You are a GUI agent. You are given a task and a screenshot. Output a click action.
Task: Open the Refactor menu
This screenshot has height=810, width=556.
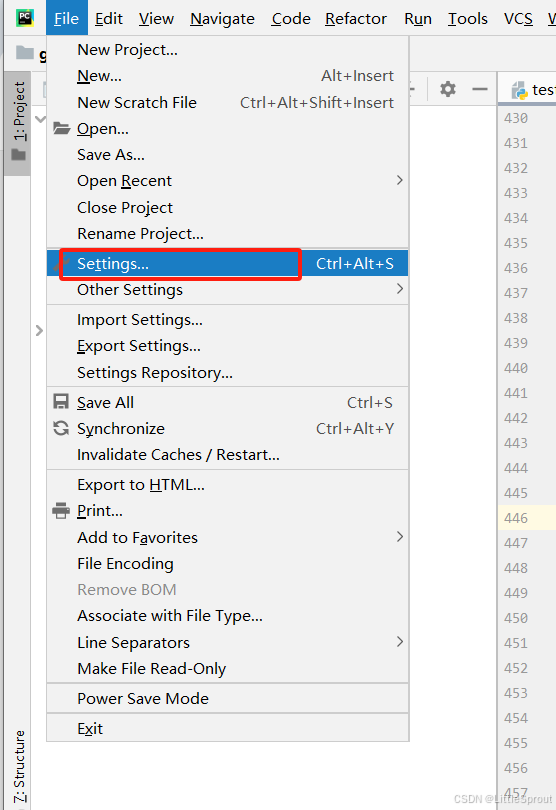click(356, 19)
